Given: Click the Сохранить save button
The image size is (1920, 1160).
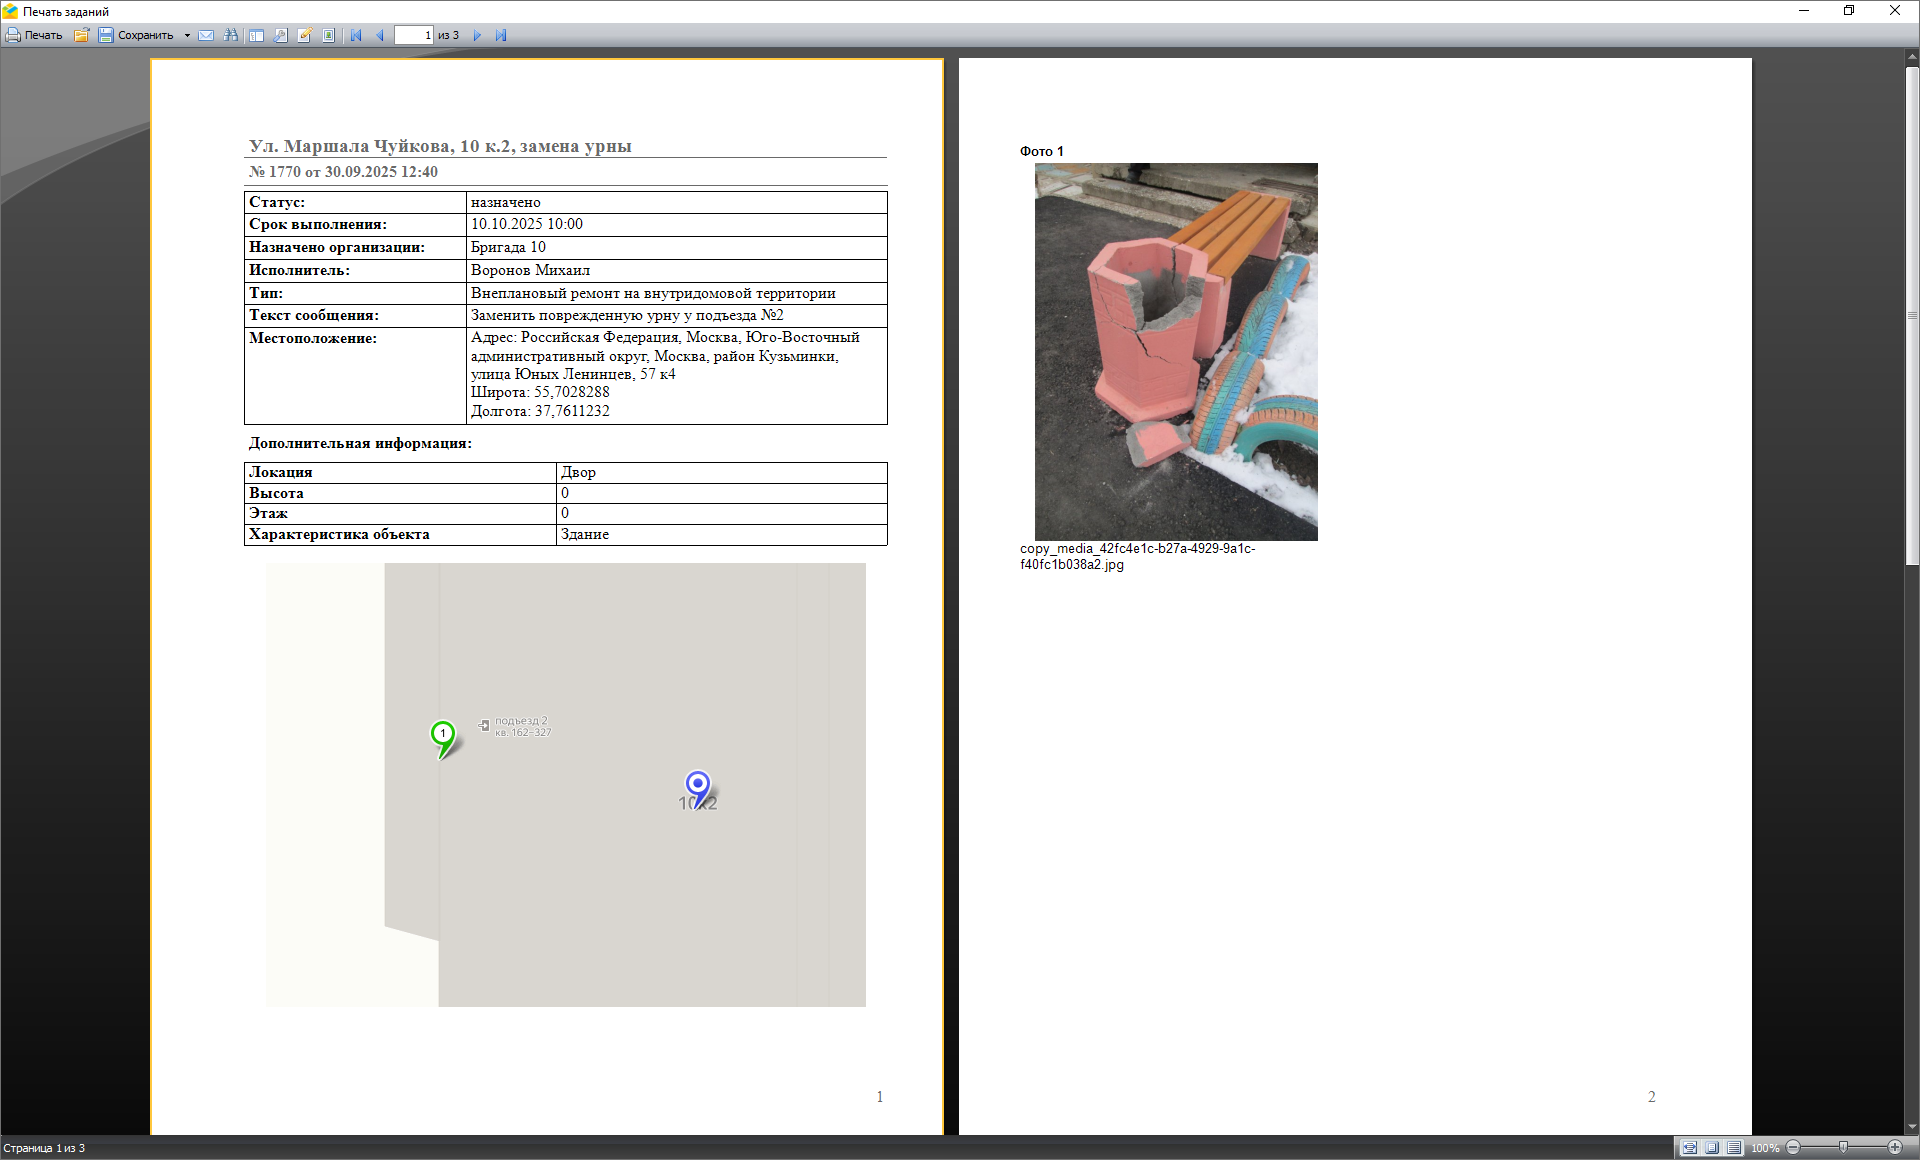Looking at the screenshot, I should tap(136, 35).
